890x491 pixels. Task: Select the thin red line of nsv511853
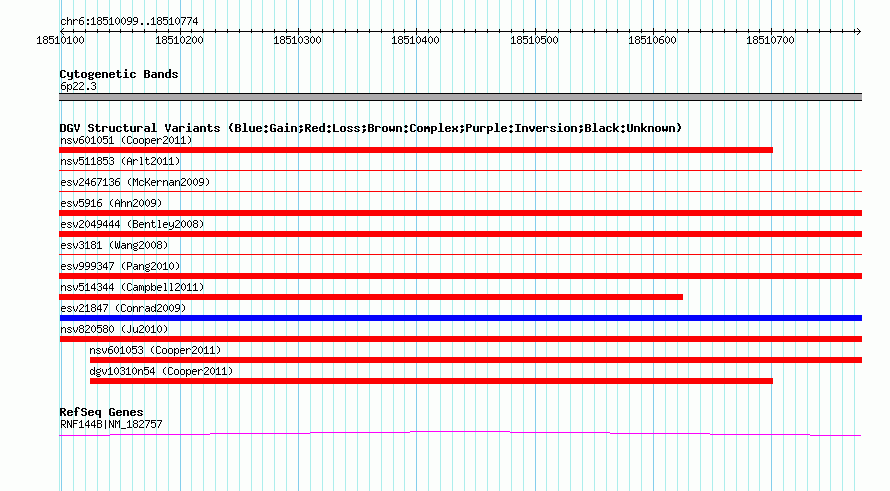[460, 170]
